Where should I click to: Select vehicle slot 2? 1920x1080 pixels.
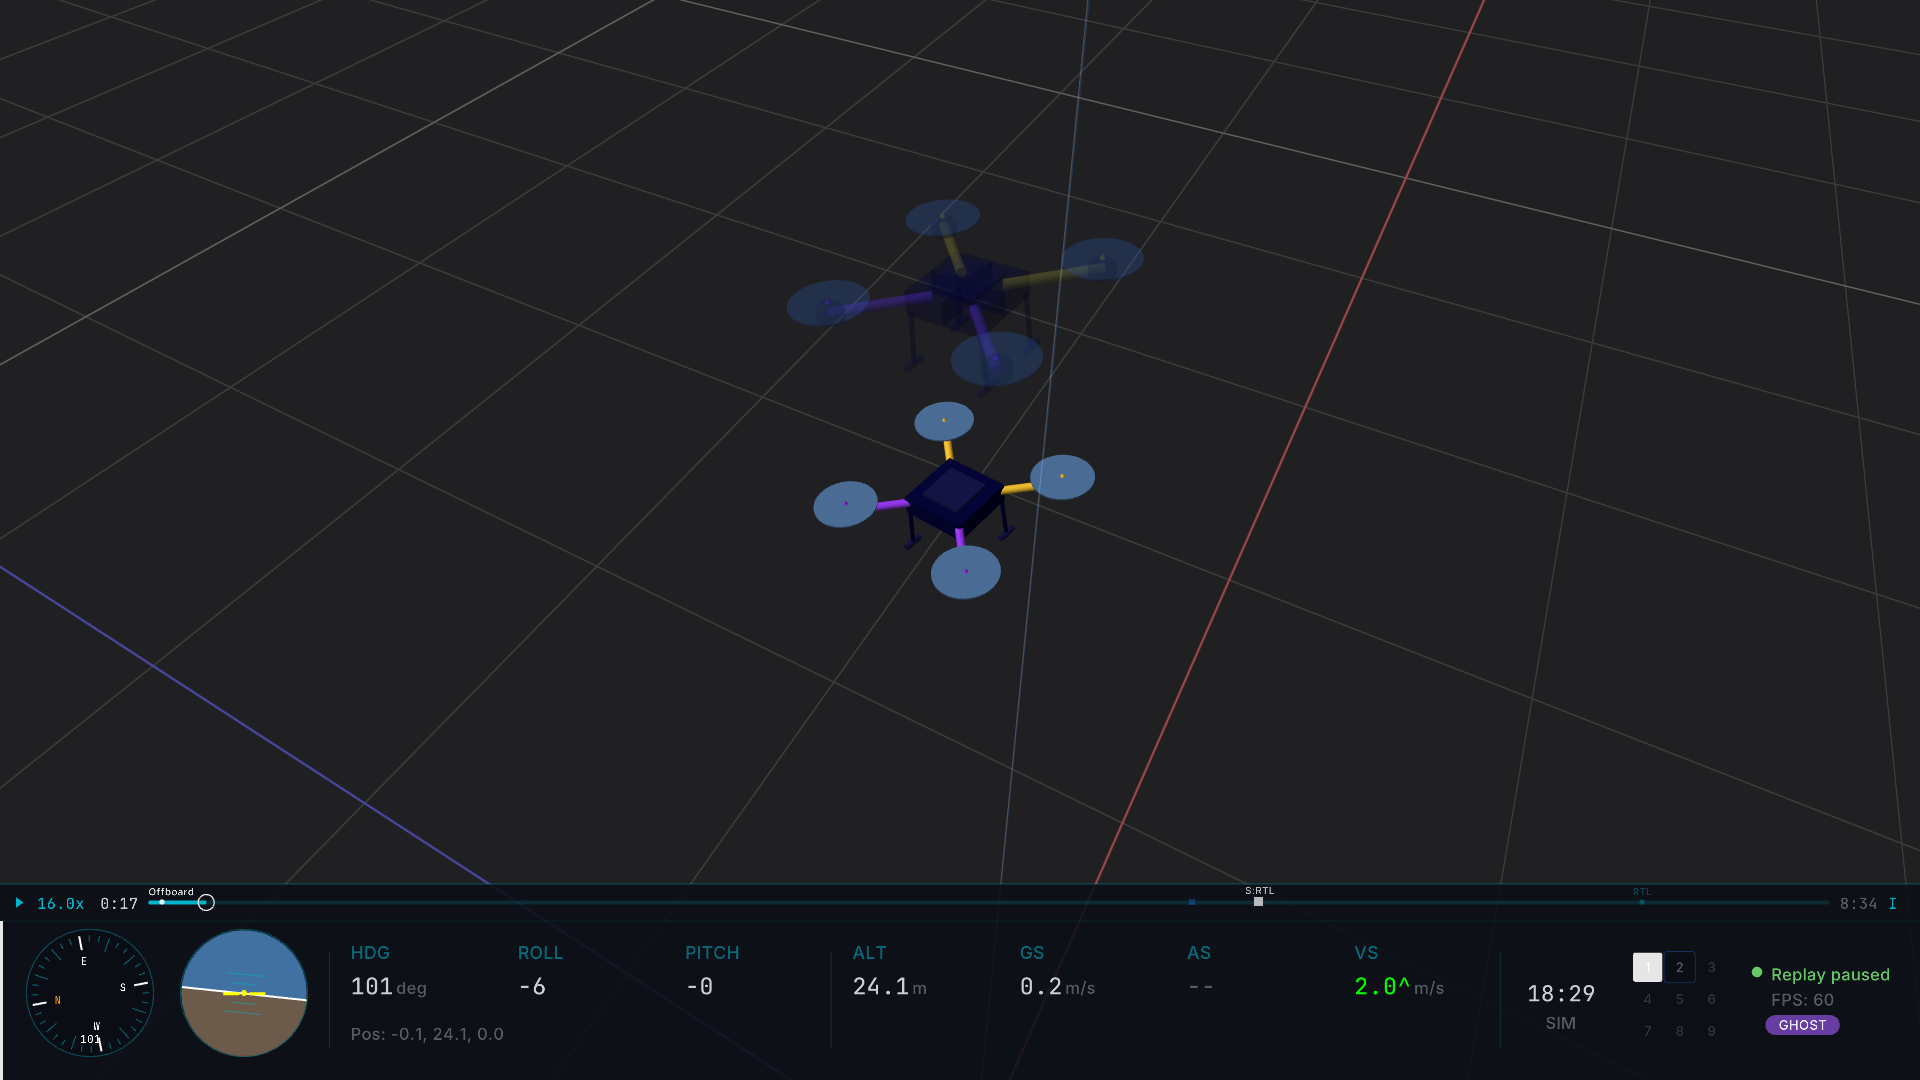(1680, 967)
